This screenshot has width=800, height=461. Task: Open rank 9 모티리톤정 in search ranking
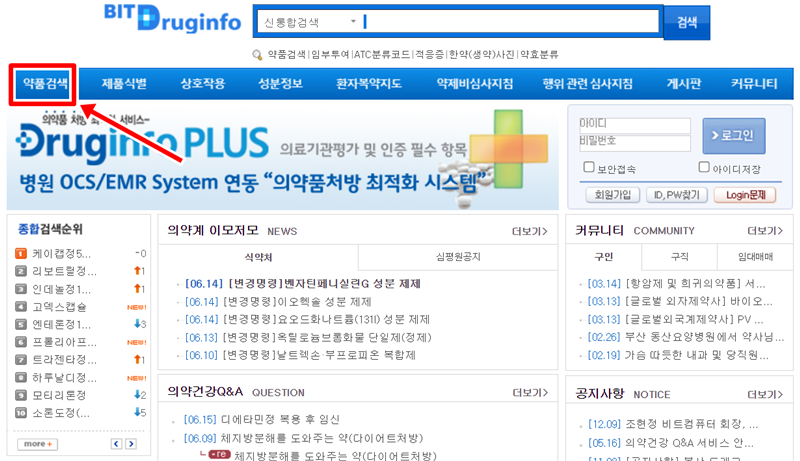(x=59, y=395)
